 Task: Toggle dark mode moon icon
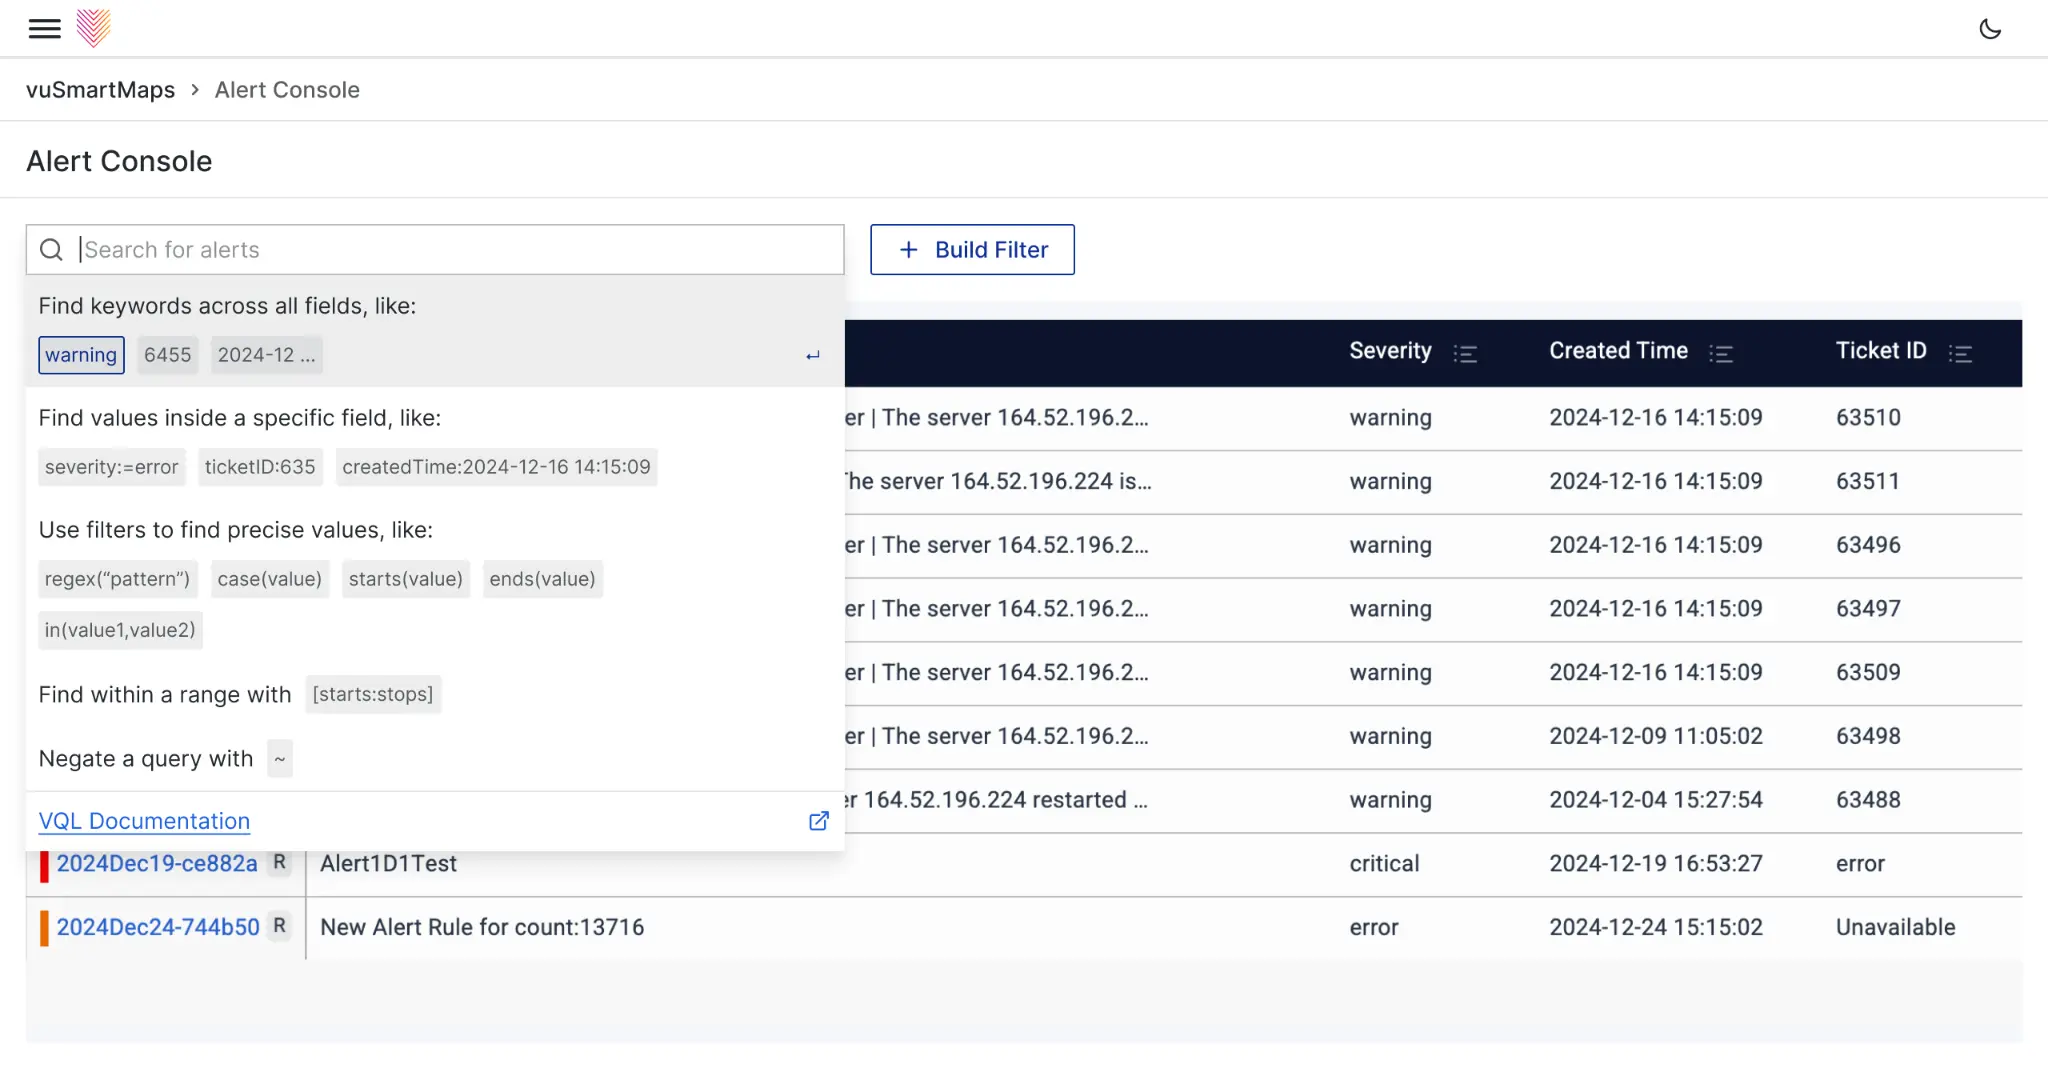[x=1990, y=29]
